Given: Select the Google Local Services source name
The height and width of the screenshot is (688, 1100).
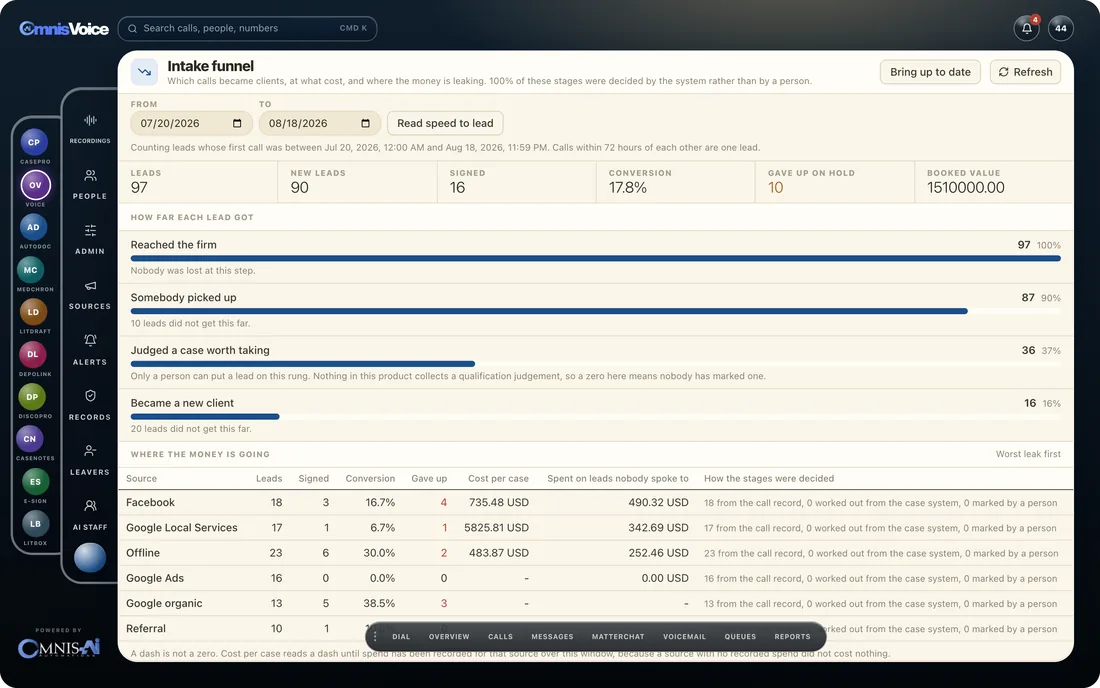Looking at the screenshot, I should [182, 528].
